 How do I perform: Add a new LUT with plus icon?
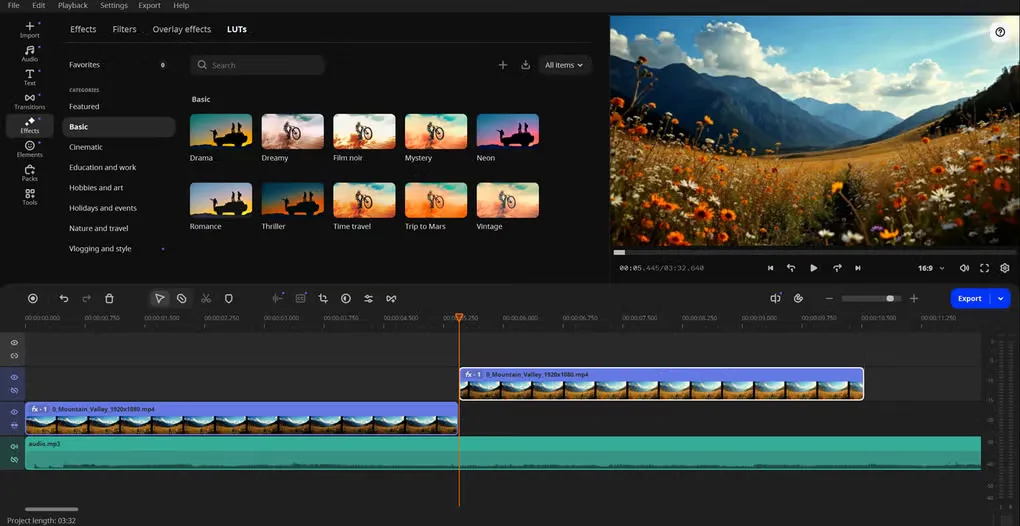(502, 65)
